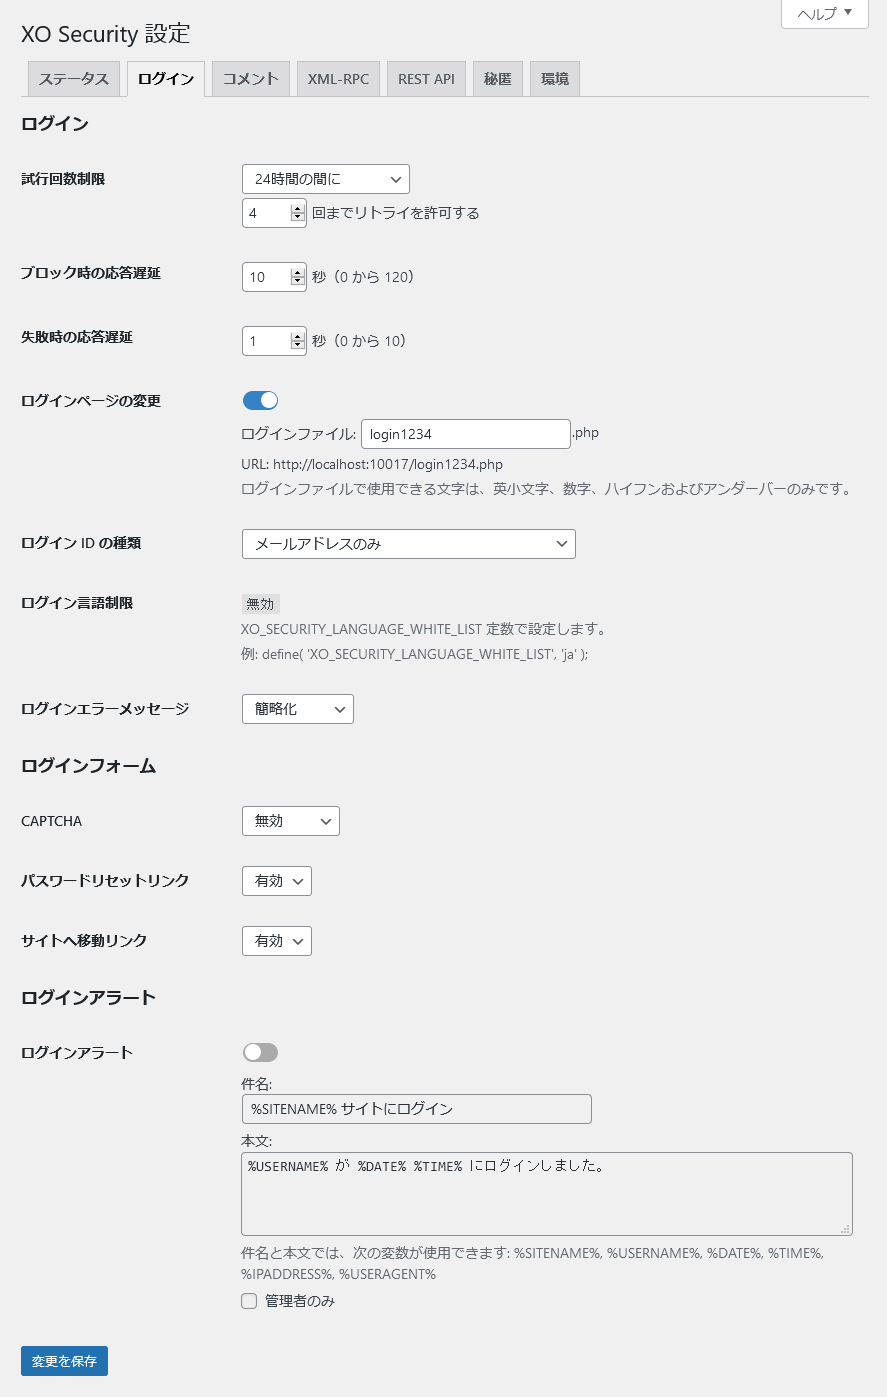Click the 変更を保存 button
Screen dimensions: 887x1397
[x=63, y=1360]
